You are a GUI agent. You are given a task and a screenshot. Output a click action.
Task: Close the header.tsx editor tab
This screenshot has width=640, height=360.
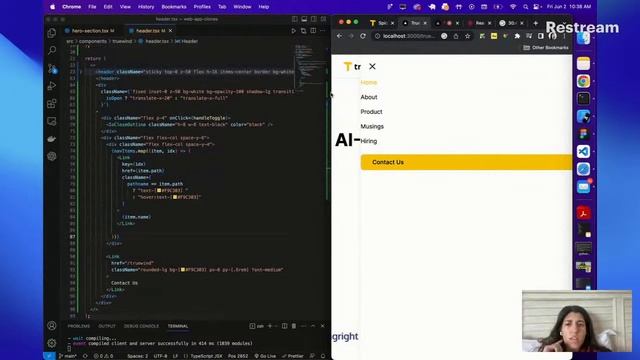coord(170,31)
